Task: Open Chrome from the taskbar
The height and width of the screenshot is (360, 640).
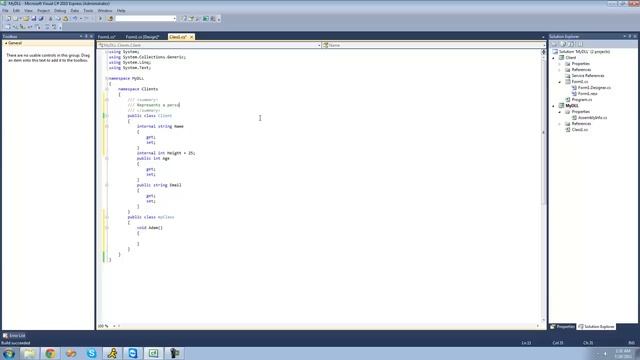Action: coord(50,353)
